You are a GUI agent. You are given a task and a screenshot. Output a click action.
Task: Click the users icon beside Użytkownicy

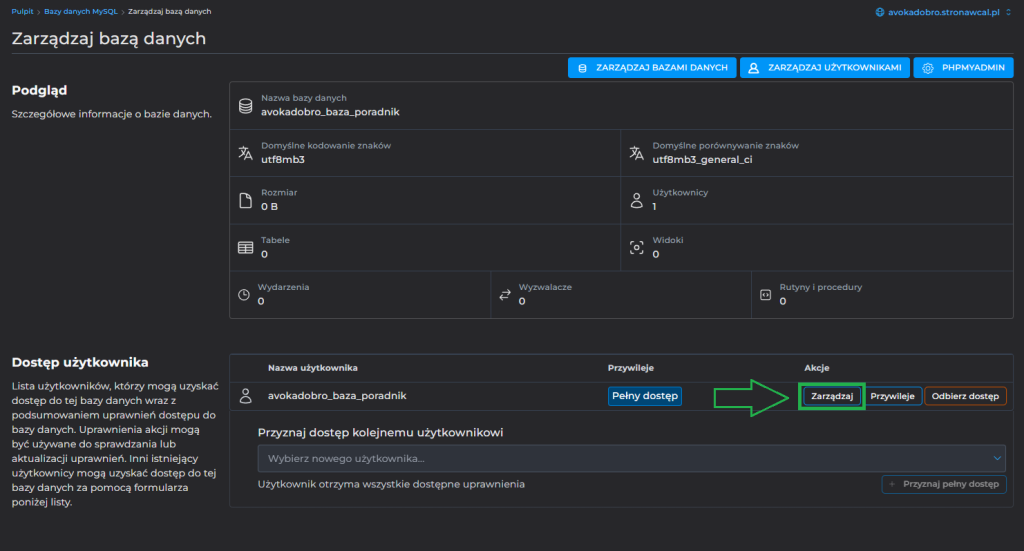[x=636, y=200]
